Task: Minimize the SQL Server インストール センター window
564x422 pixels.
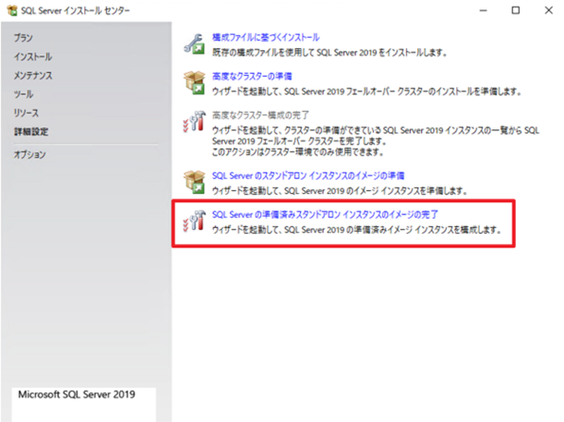Action: coord(483,11)
